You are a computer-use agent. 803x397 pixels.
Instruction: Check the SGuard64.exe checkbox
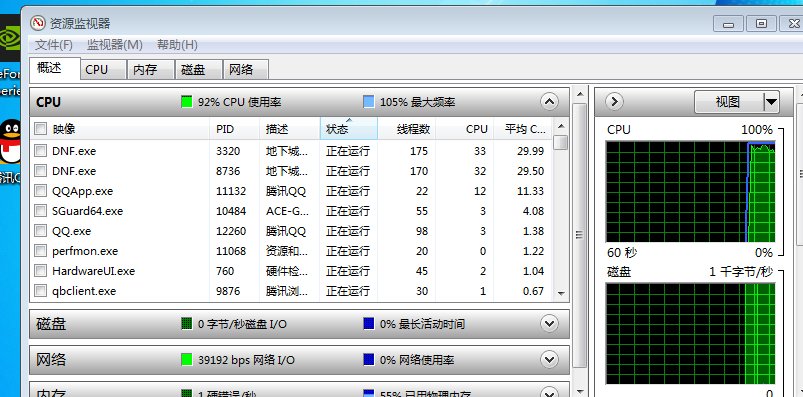point(40,211)
